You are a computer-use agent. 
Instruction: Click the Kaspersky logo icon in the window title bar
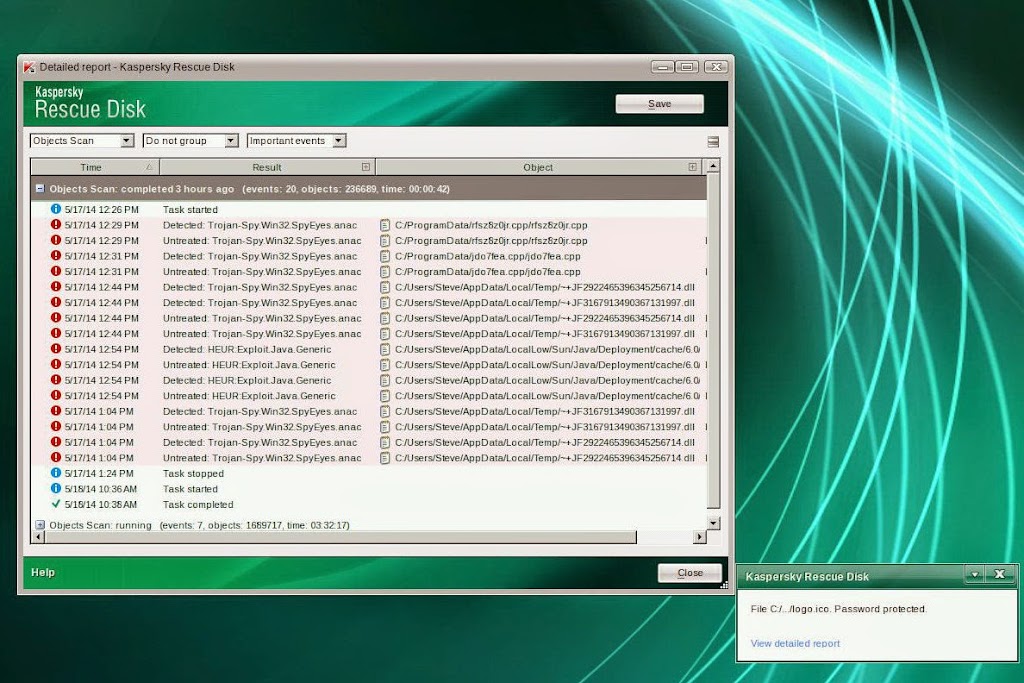[x=29, y=67]
